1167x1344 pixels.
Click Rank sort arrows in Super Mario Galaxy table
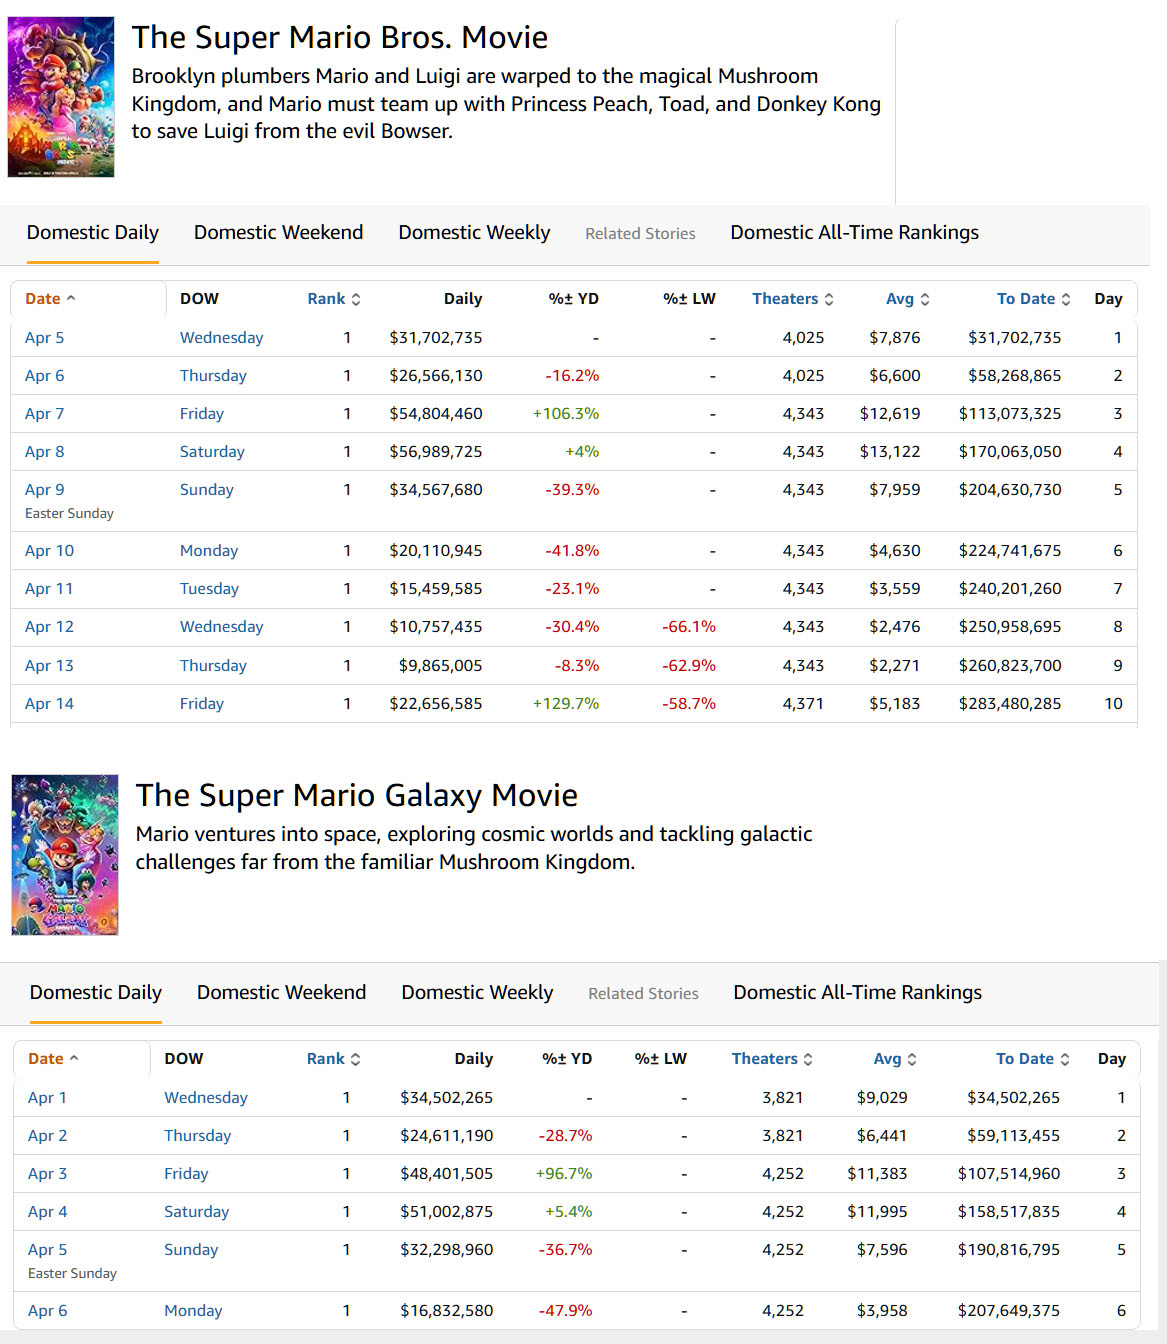[355, 1059]
